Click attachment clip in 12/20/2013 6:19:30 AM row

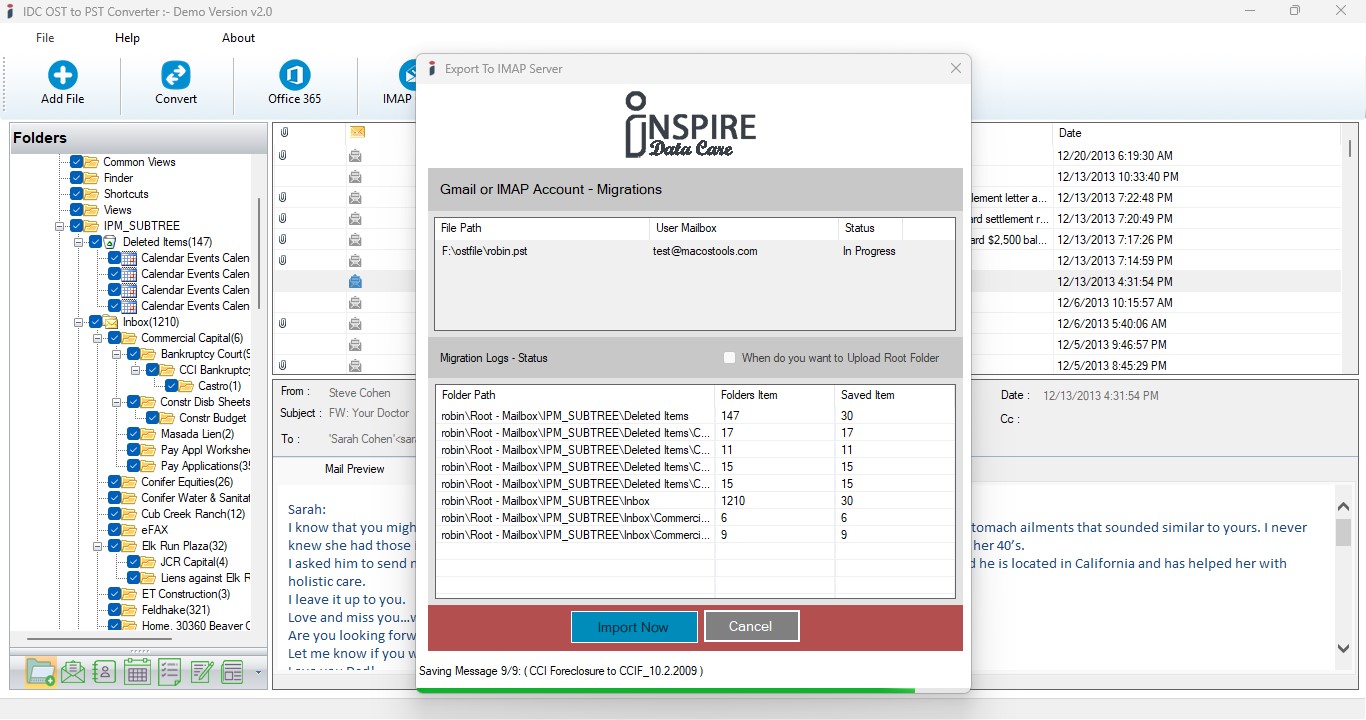(x=284, y=156)
